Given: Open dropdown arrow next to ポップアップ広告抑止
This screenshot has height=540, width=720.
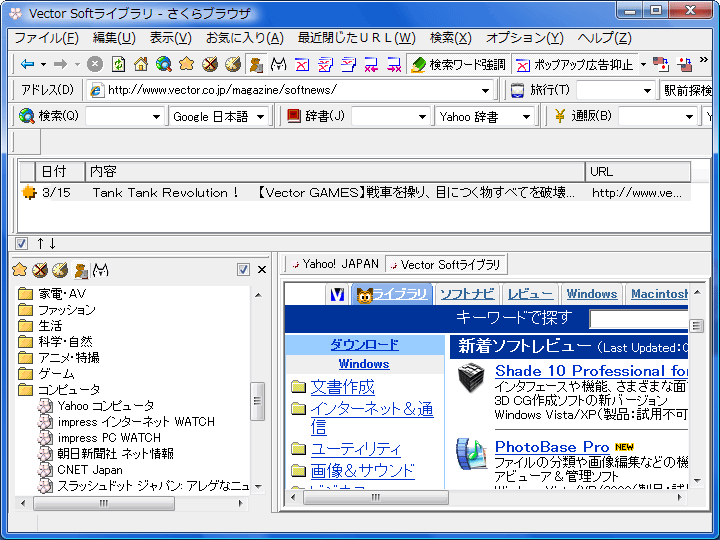Looking at the screenshot, I should tap(643, 65).
